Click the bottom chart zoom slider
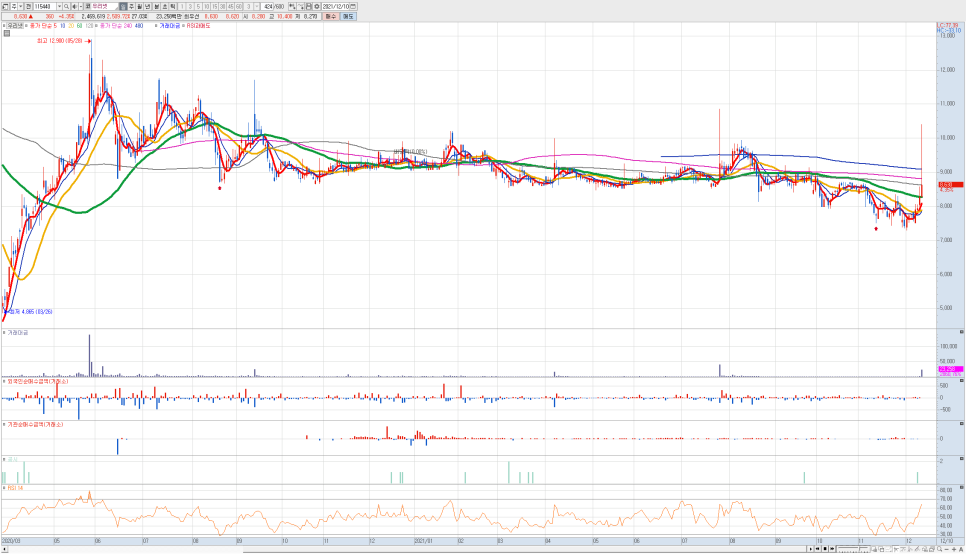 pos(853,548)
